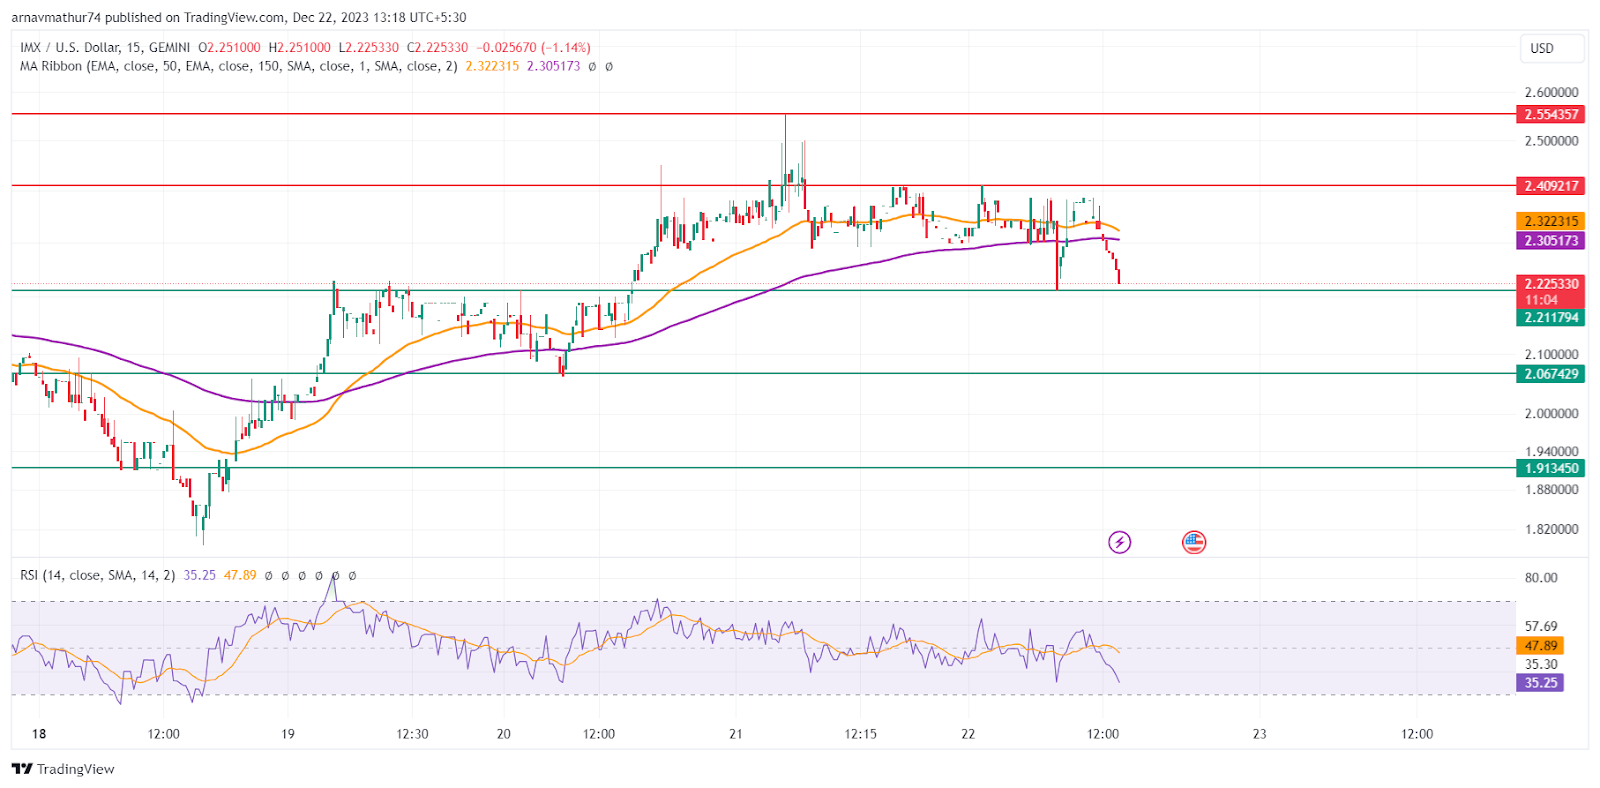
Task: Click the green 2.067429 support label
Action: coord(1550,374)
